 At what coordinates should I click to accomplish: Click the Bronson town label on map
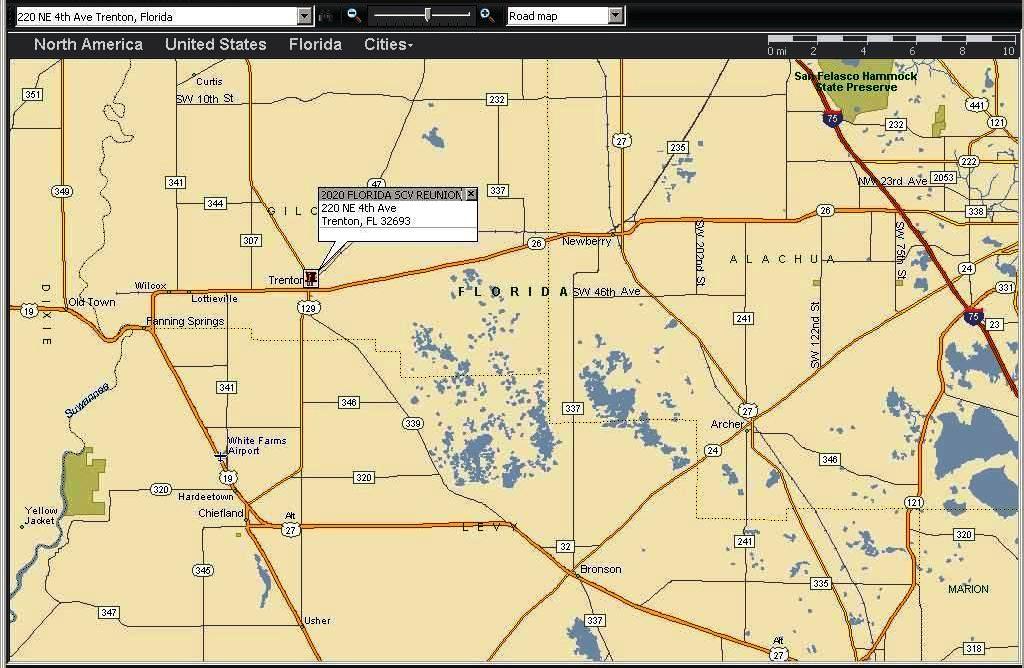(x=601, y=569)
